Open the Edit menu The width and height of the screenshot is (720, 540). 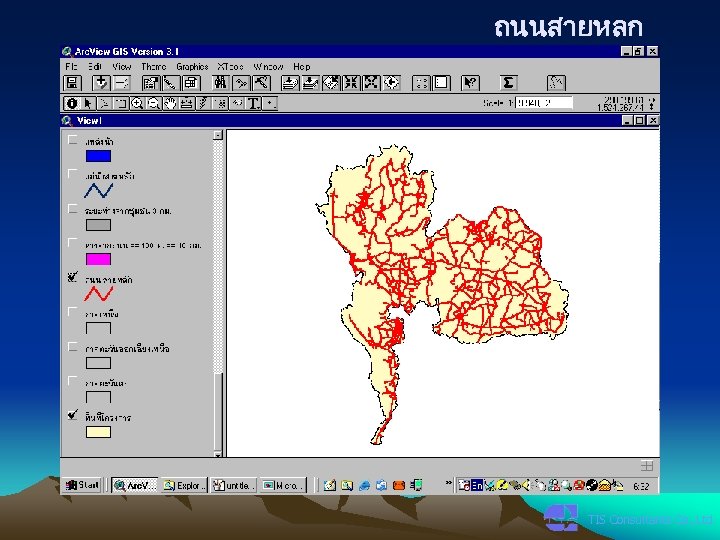tap(95, 67)
